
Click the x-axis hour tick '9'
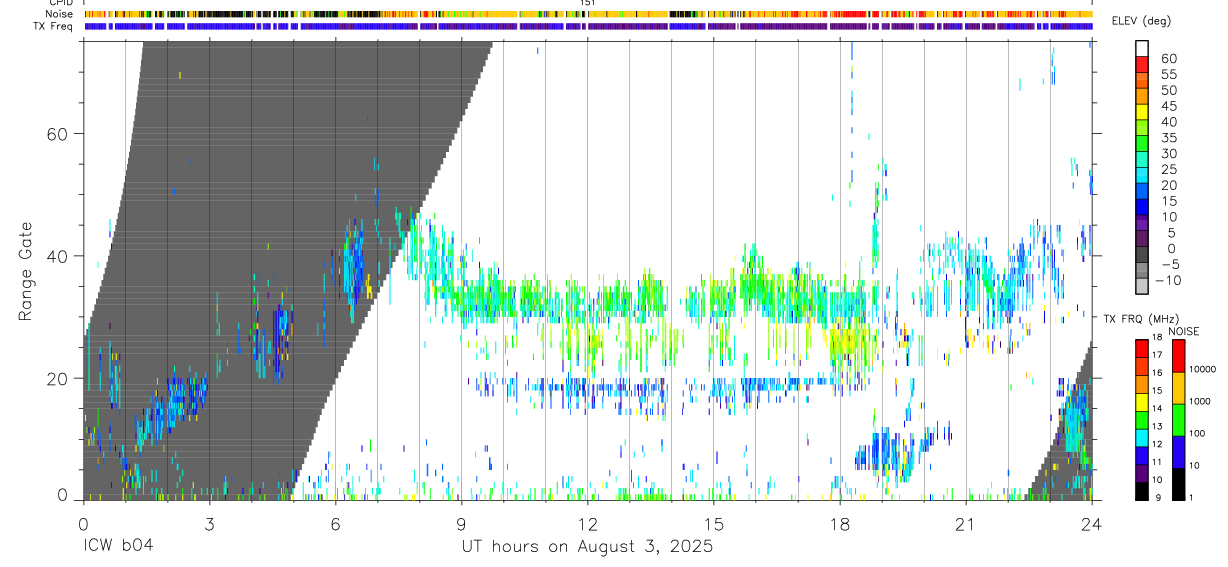pos(461,524)
